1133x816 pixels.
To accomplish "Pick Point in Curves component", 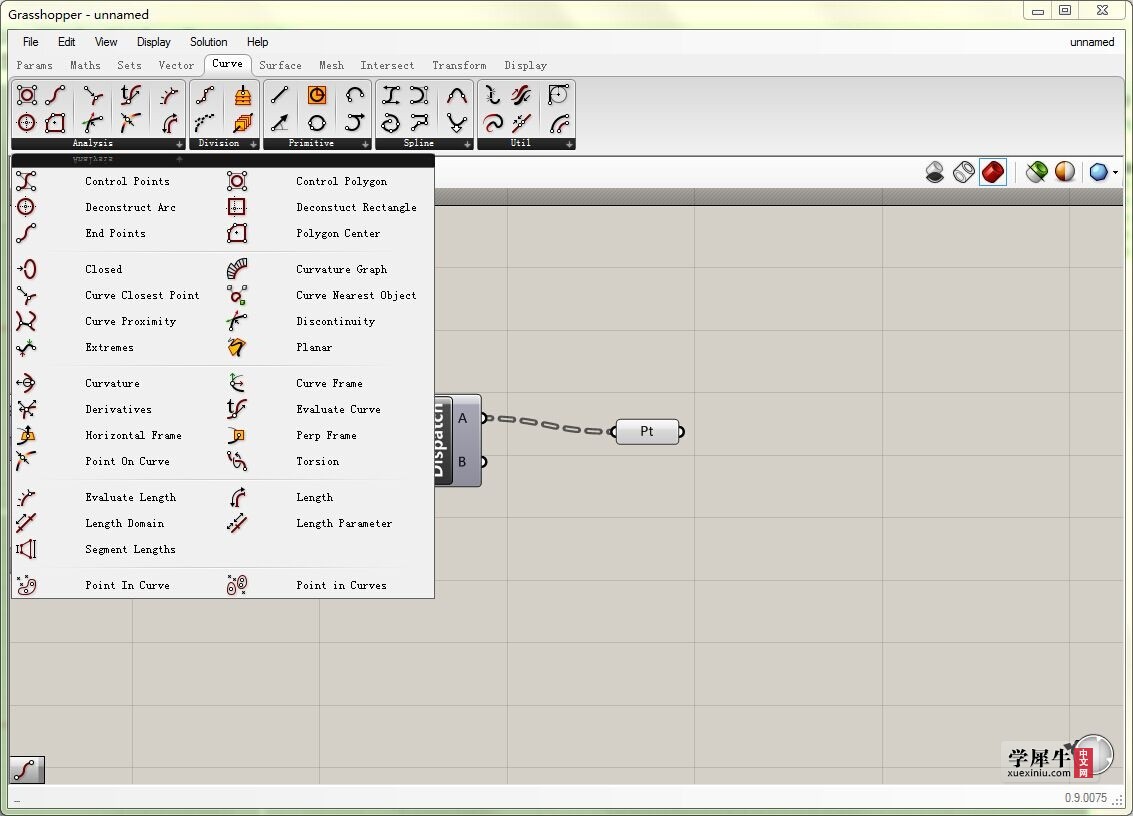I will point(329,586).
